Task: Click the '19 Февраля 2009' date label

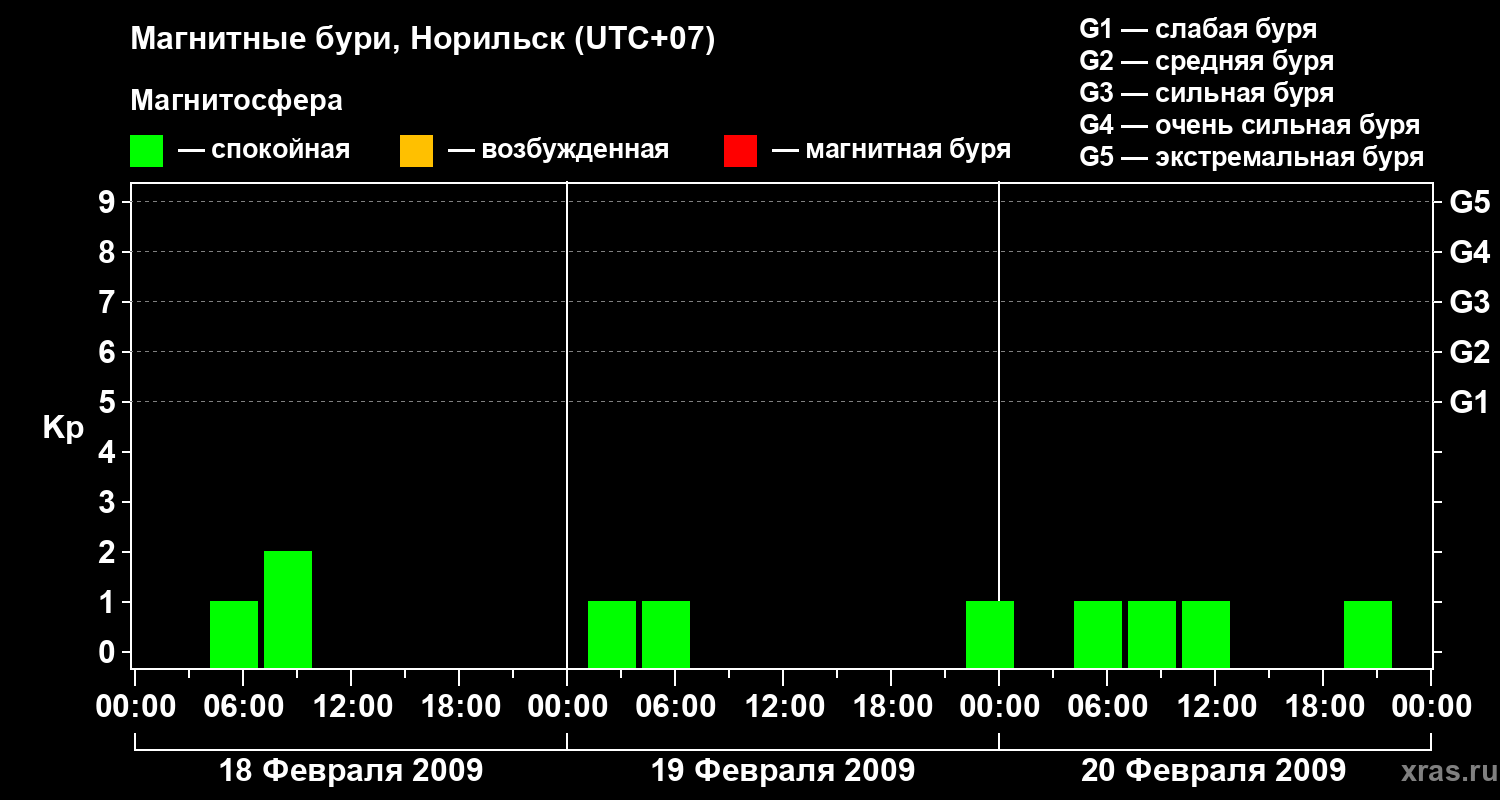Action: point(783,771)
